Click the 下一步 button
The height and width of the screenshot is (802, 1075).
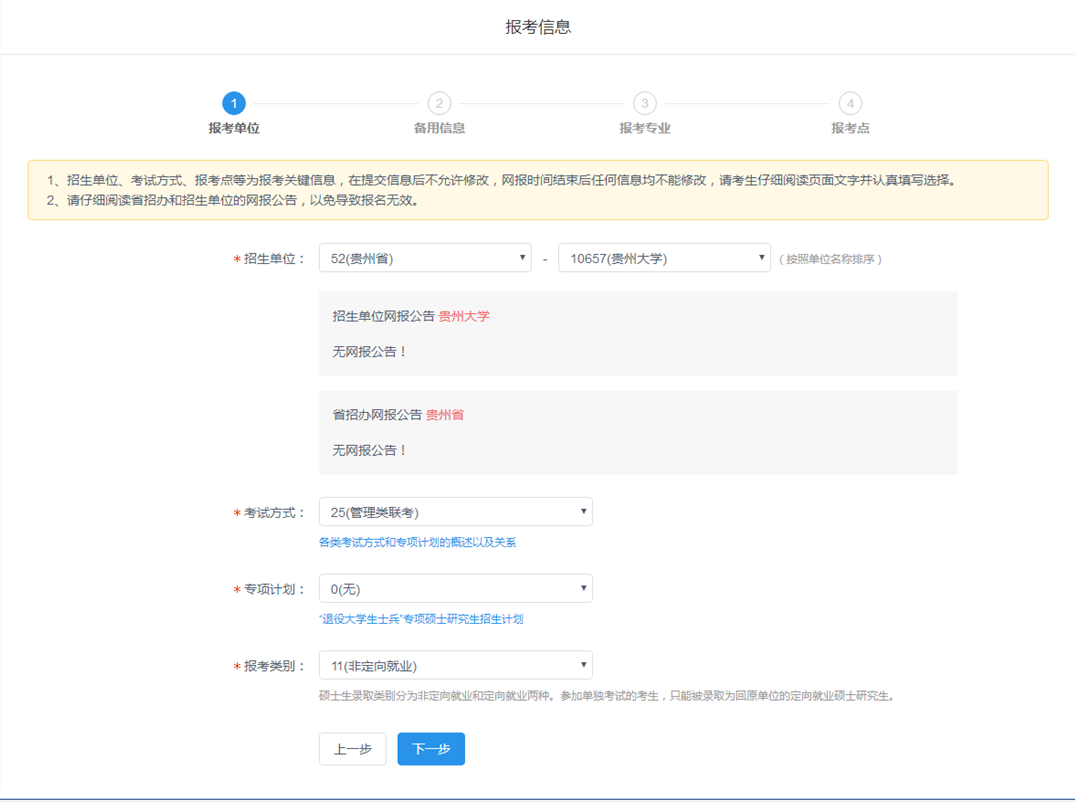pos(431,749)
